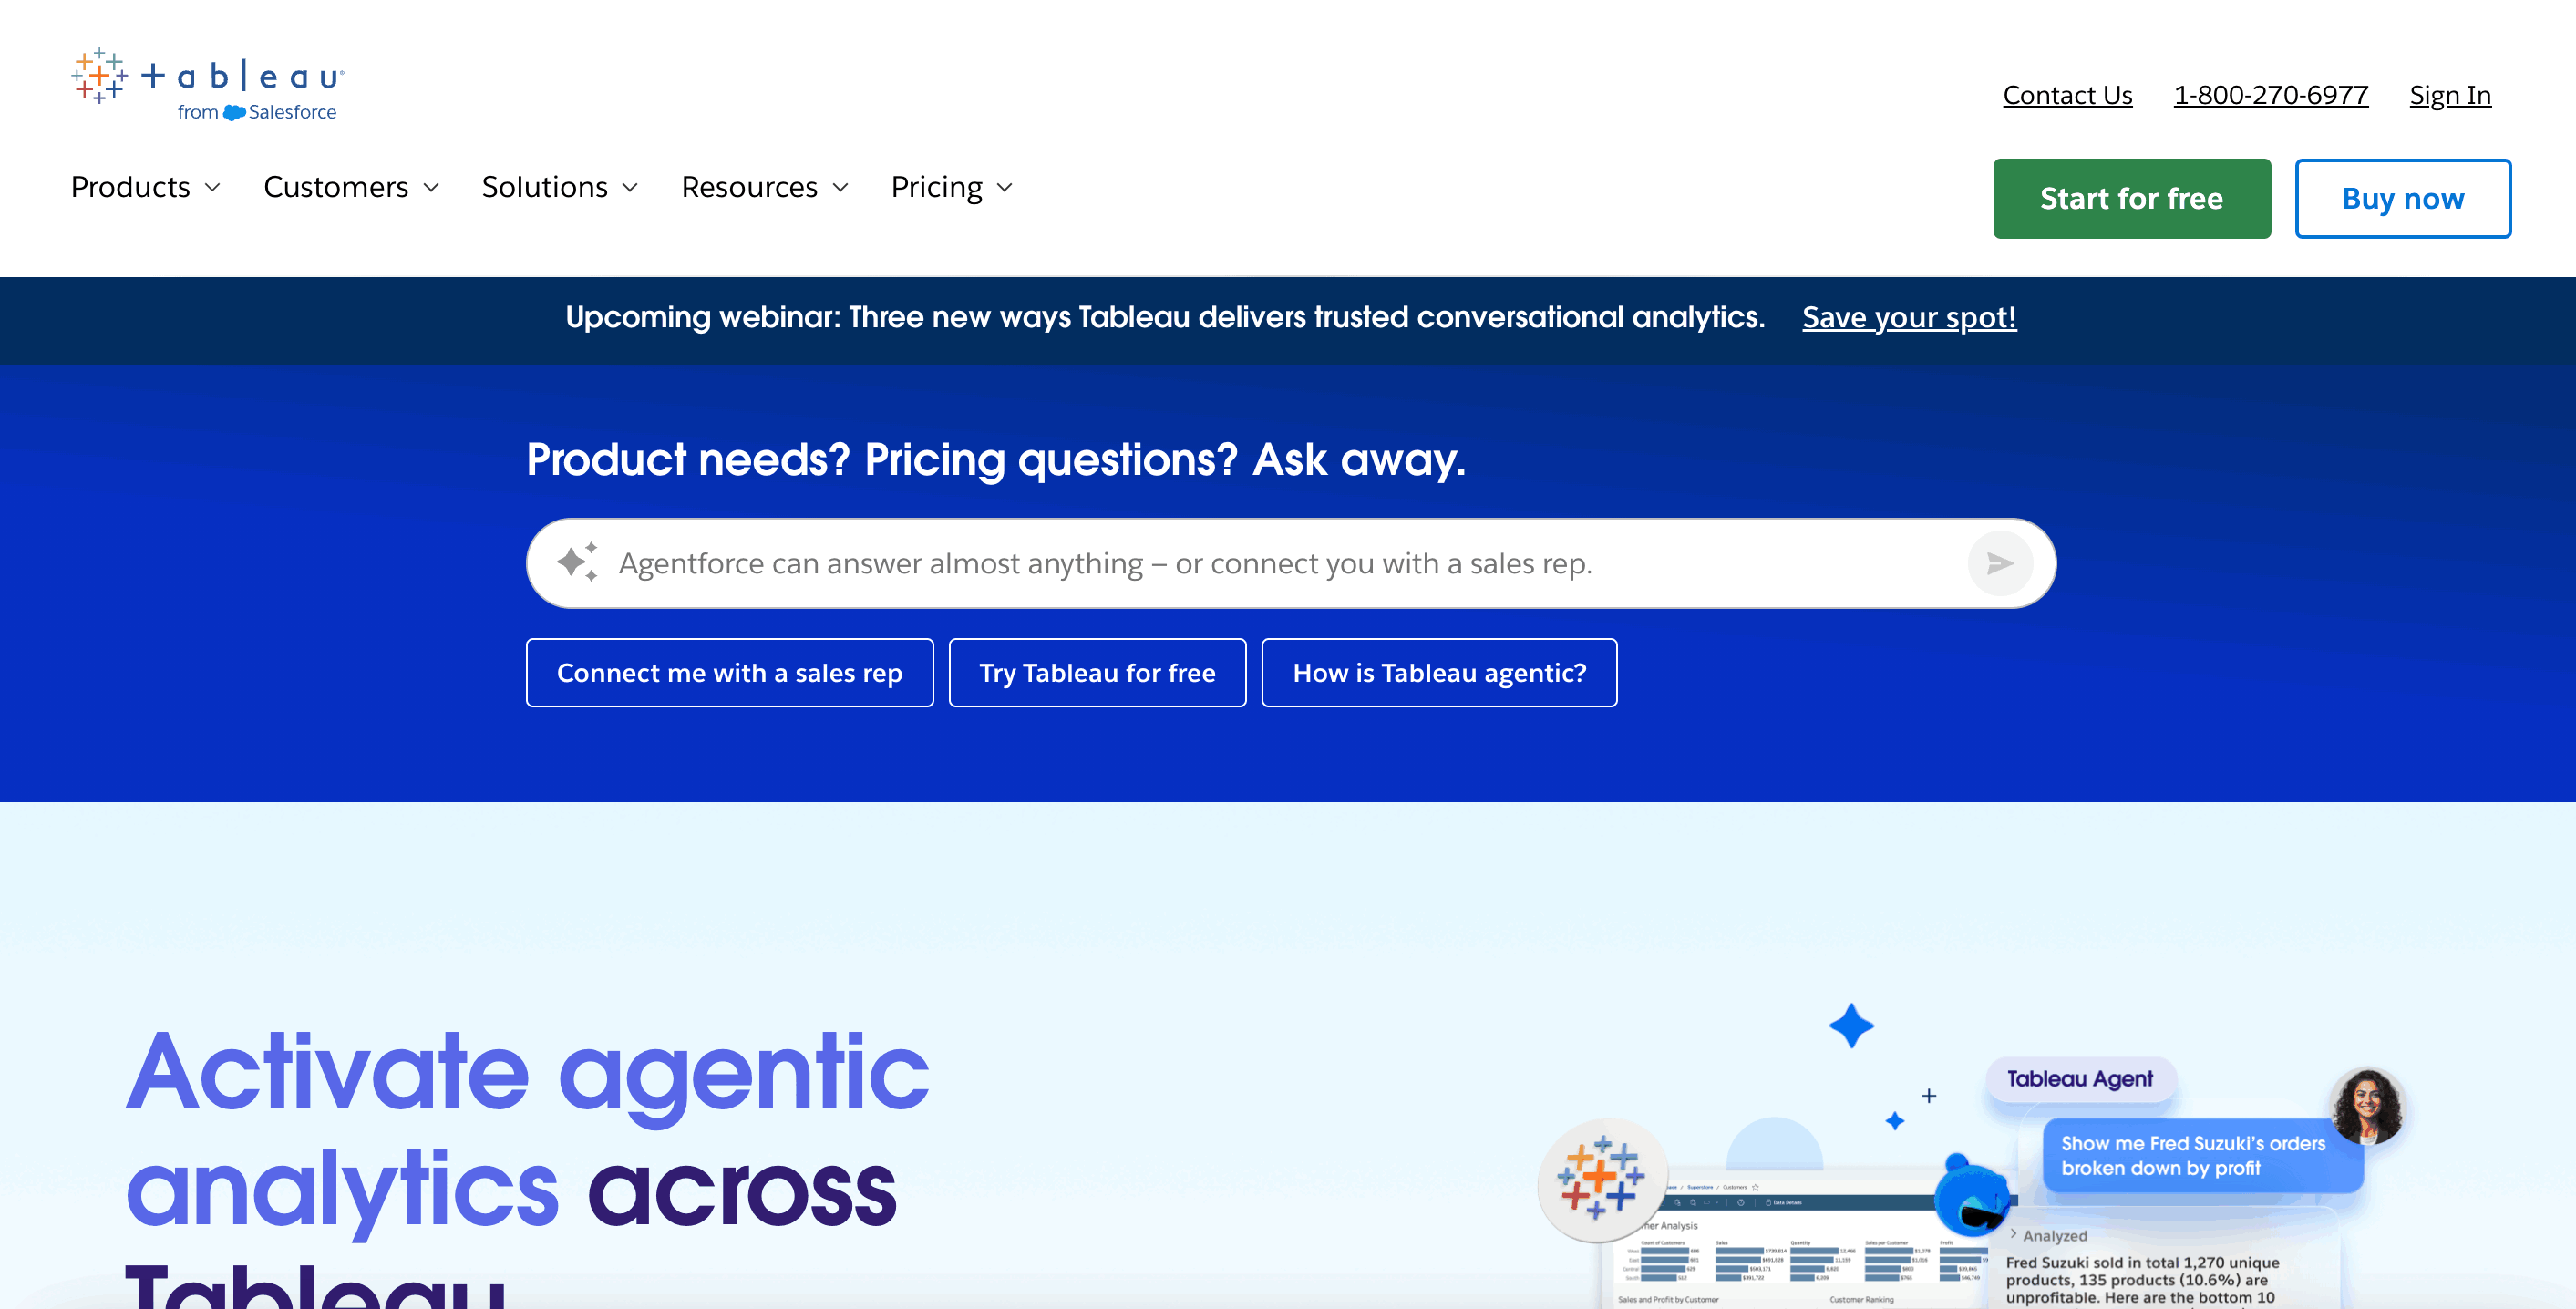The width and height of the screenshot is (2576, 1309).
Task: Focus the Agentforce question input field
Action: tap(1290, 563)
